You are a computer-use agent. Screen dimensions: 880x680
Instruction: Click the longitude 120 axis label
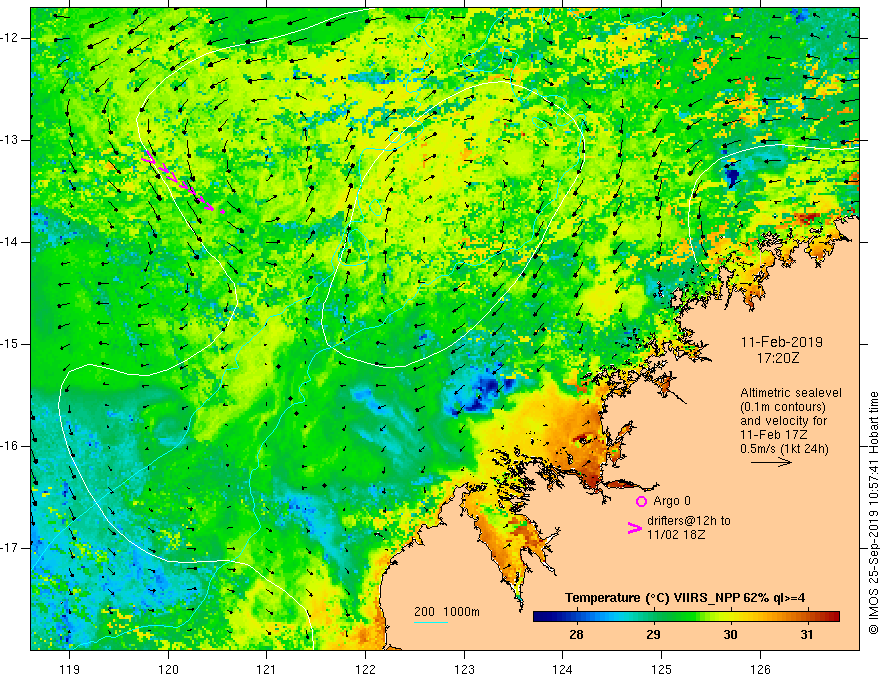168,669
